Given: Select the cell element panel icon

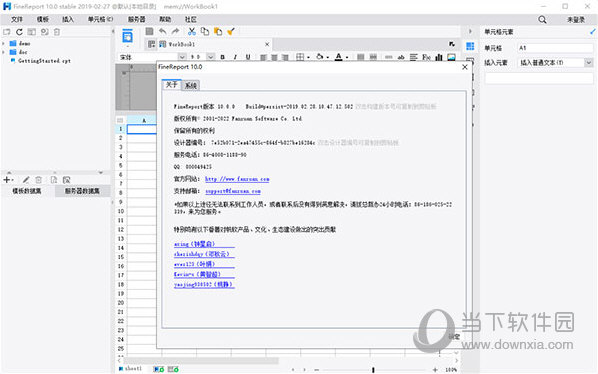Looking at the screenshot, I should [470, 47].
